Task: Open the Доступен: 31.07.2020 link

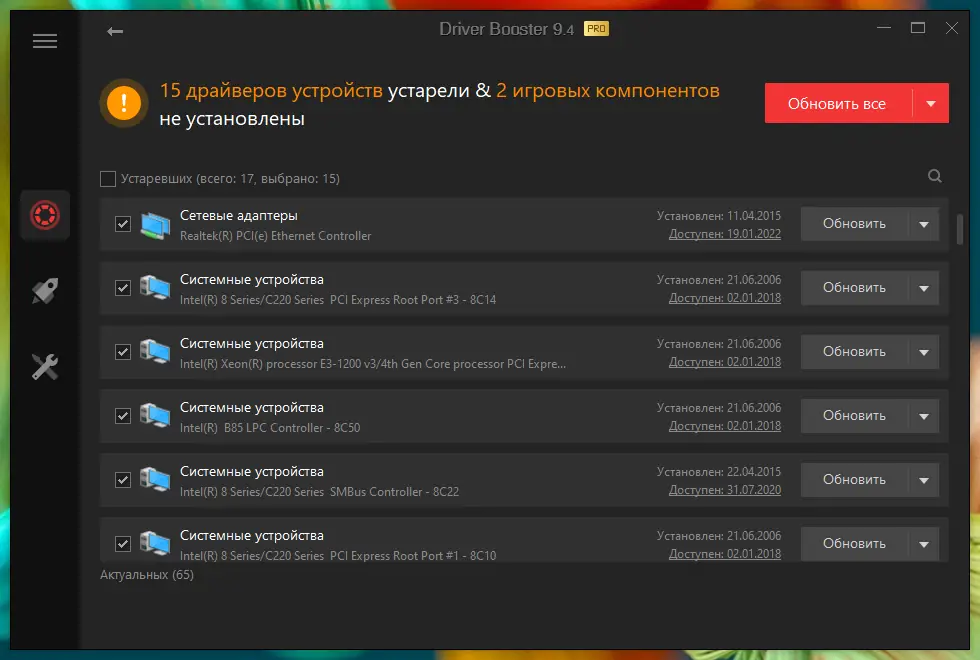Action: [724, 490]
